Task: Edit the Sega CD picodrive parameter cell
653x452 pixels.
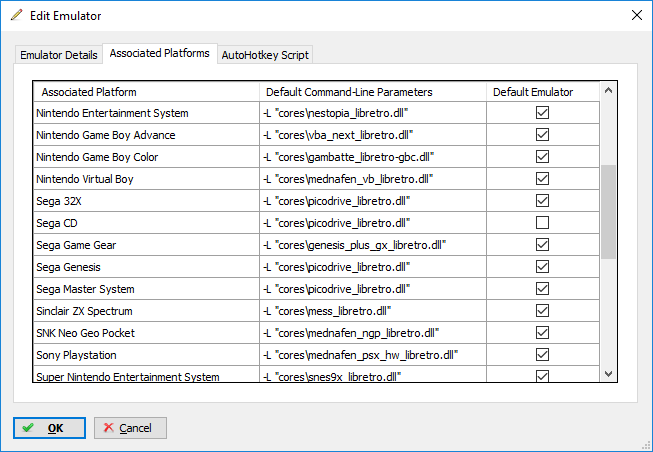Action: pyautogui.click(x=373, y=223)
